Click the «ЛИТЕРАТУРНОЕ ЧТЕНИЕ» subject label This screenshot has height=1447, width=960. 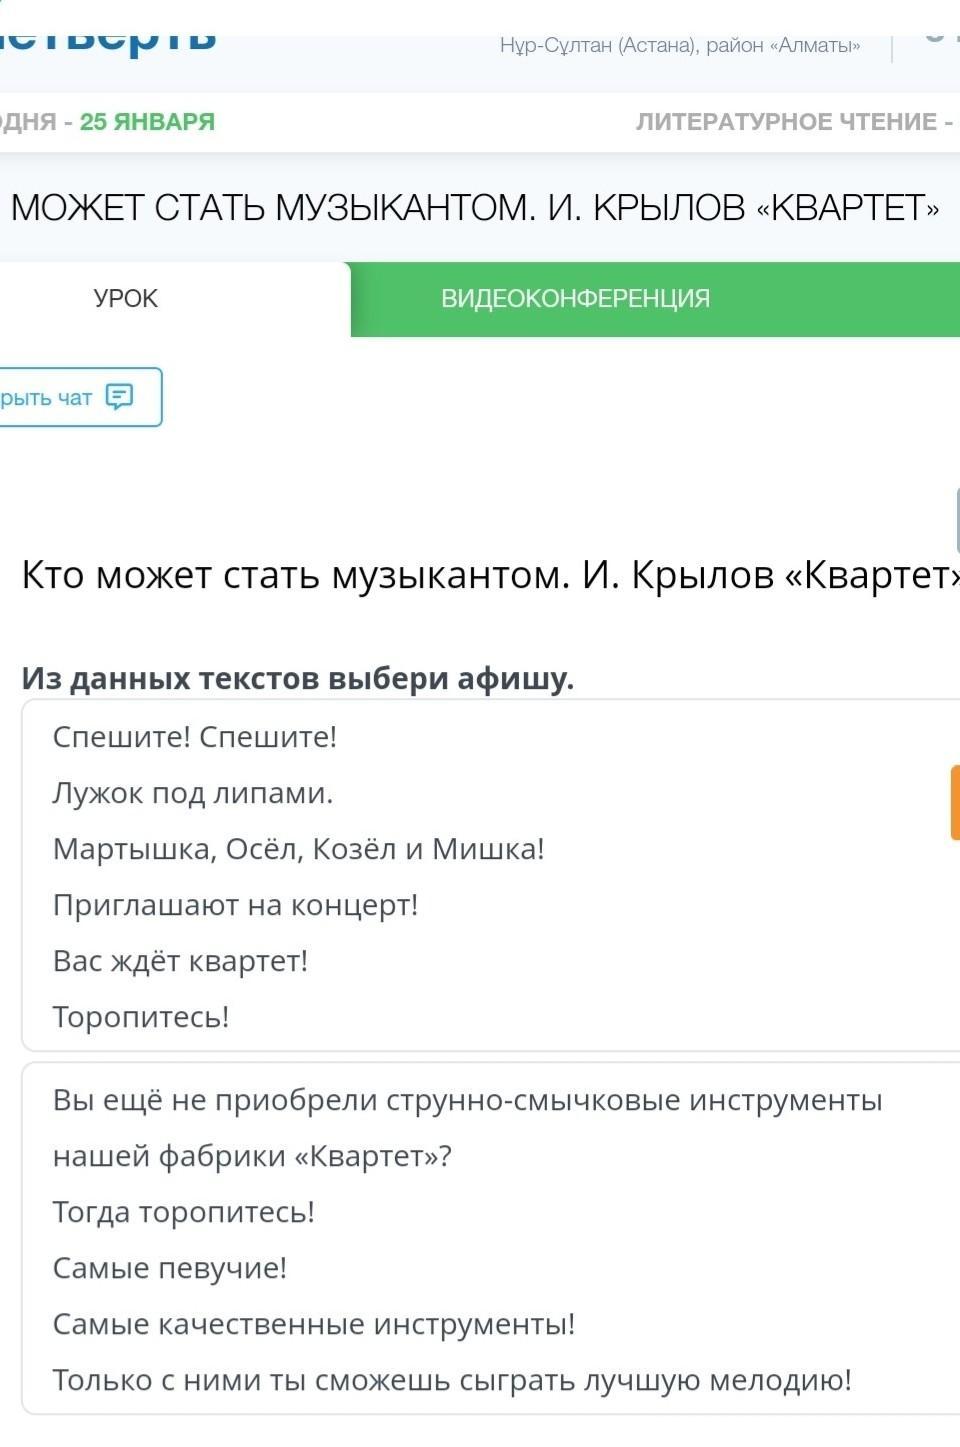(x=786, y=122)
